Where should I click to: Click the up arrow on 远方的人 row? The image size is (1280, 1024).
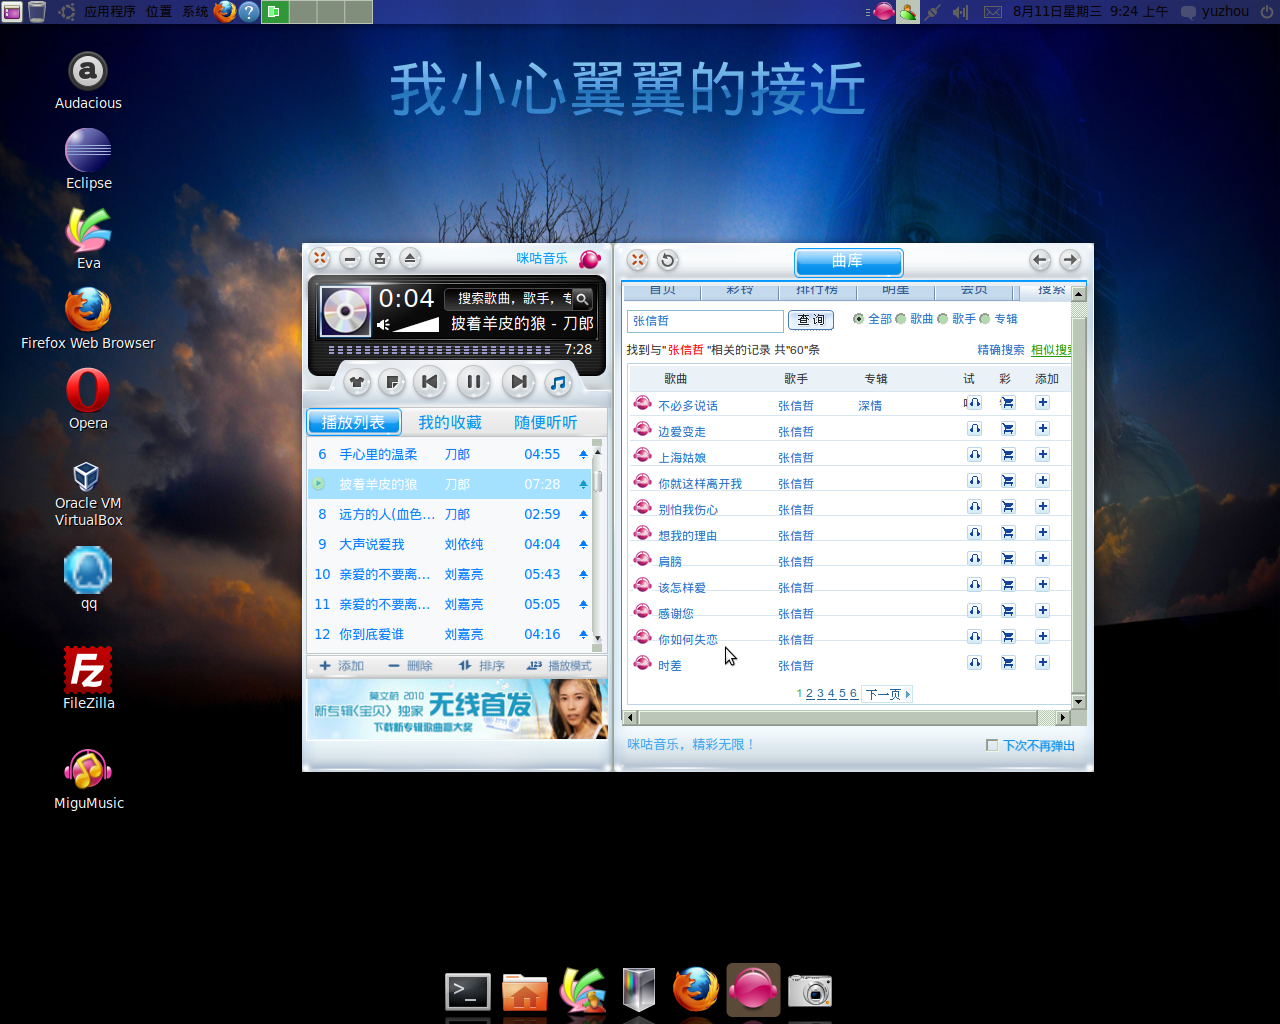583,514
